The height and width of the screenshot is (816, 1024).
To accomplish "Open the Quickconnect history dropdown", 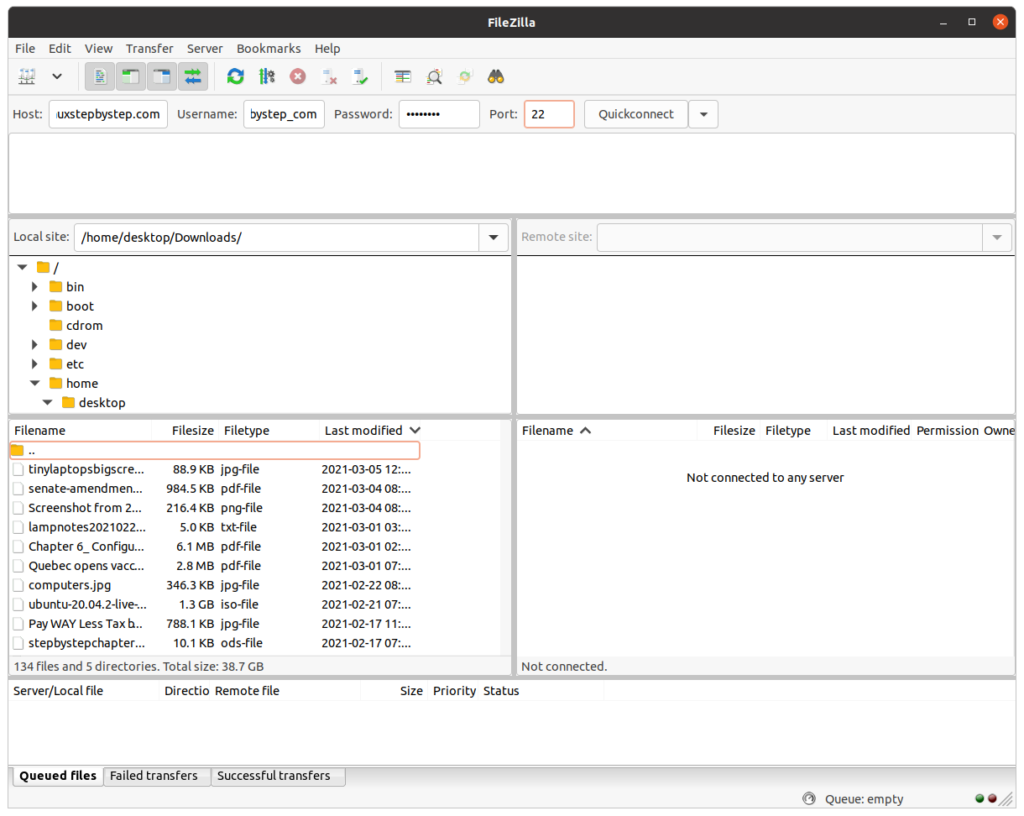I will pyautogui.click(x=703, y=114).
